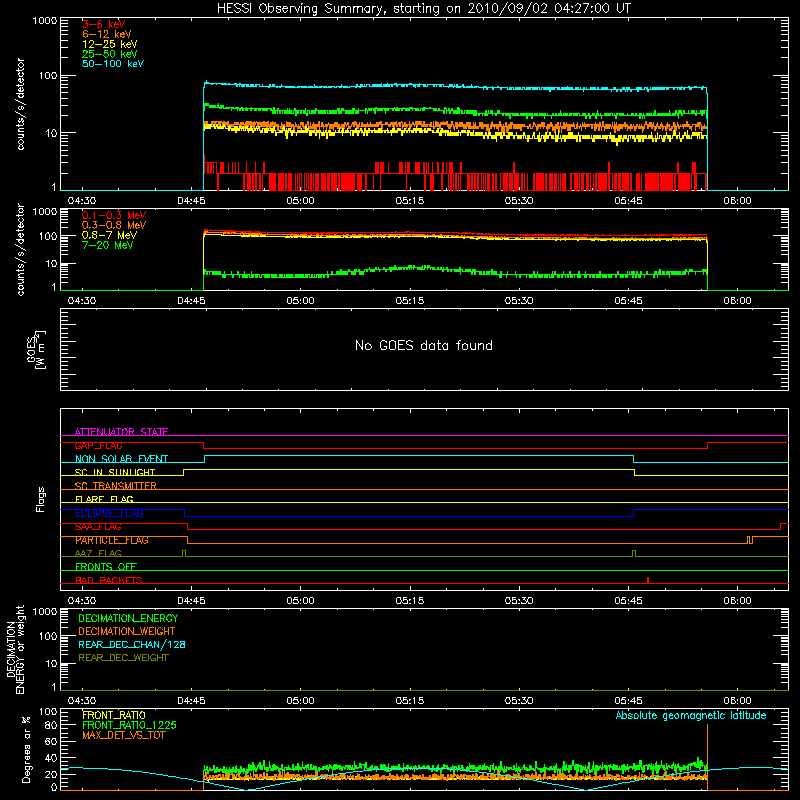Screen dimensions: 800x800
Task: Click the 04:45 tick label under keV panel
Action: coord(191,201)
